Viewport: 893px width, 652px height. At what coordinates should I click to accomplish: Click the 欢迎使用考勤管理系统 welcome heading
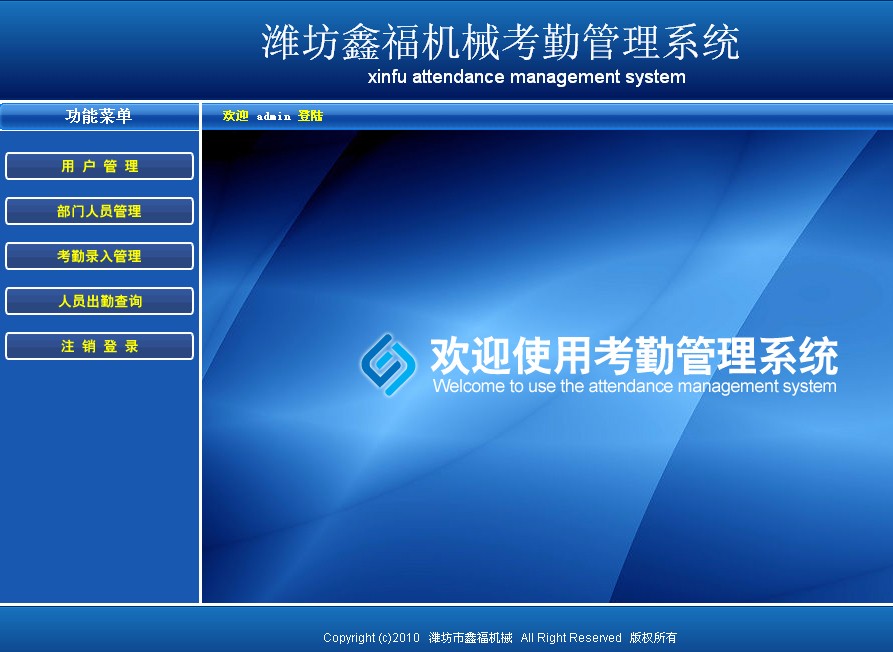[633, 357]
